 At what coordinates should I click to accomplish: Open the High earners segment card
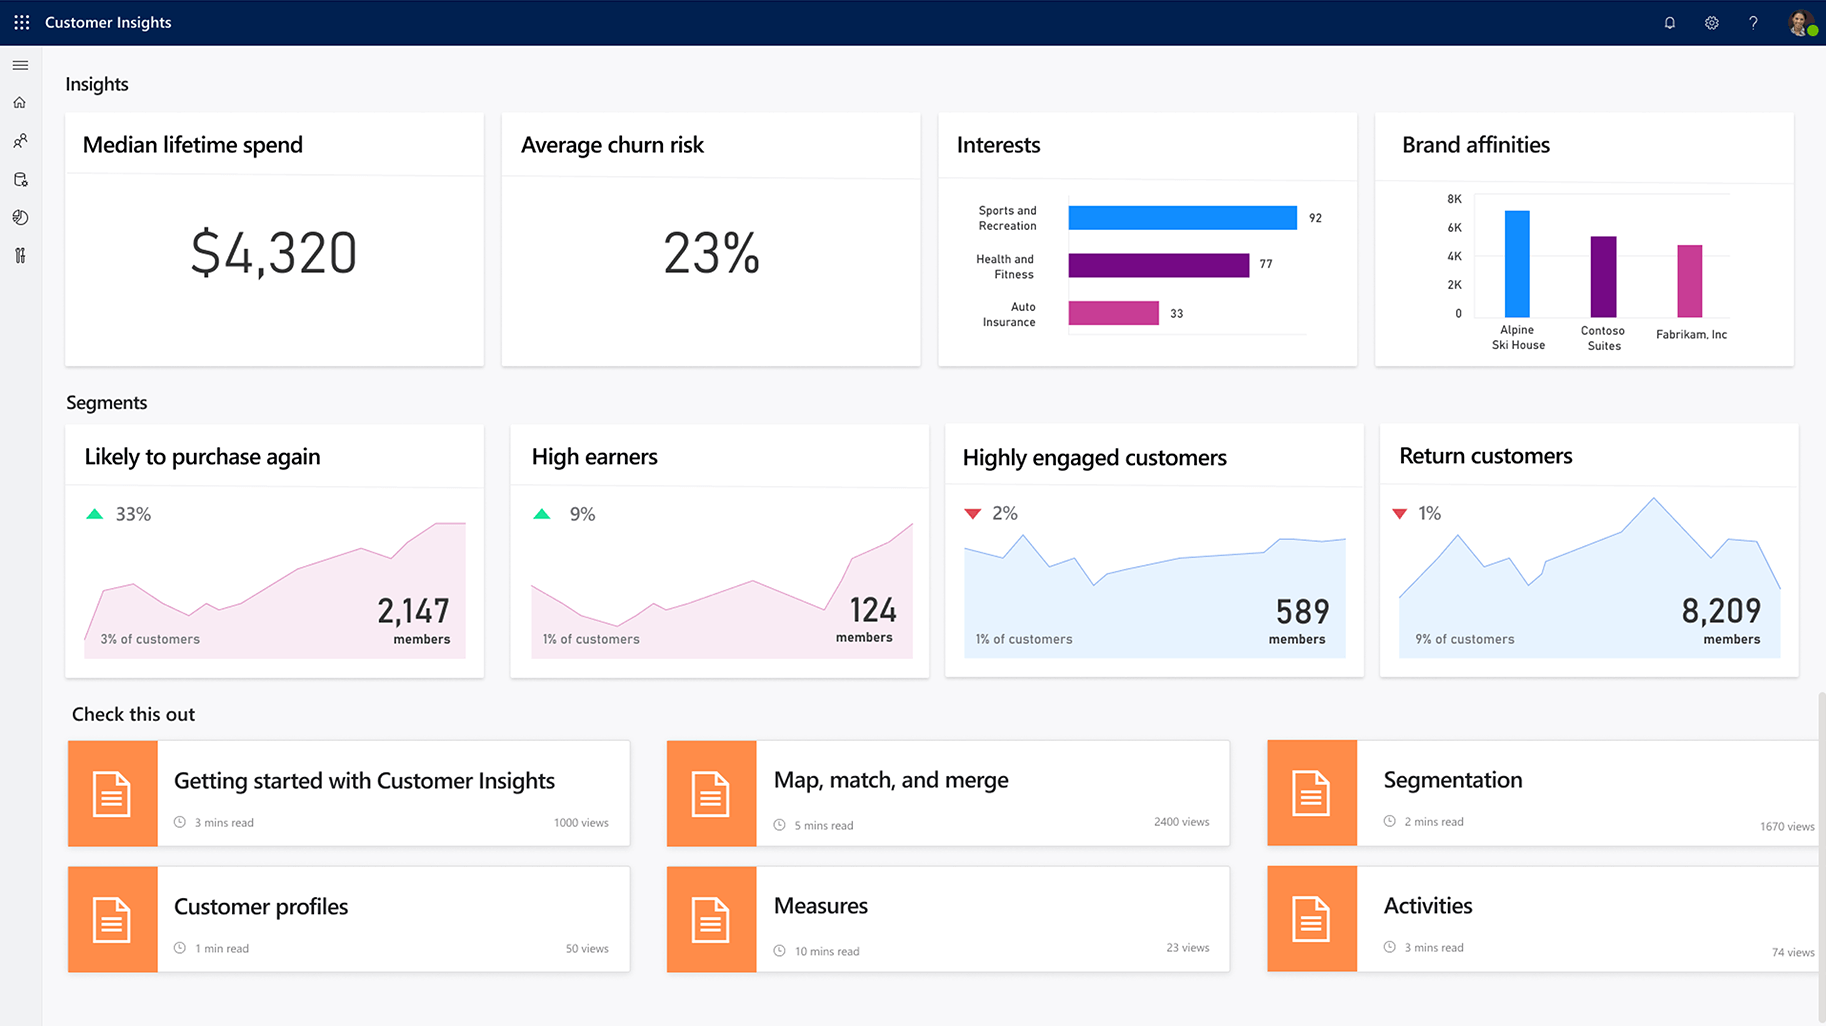[x=719, y=551]
